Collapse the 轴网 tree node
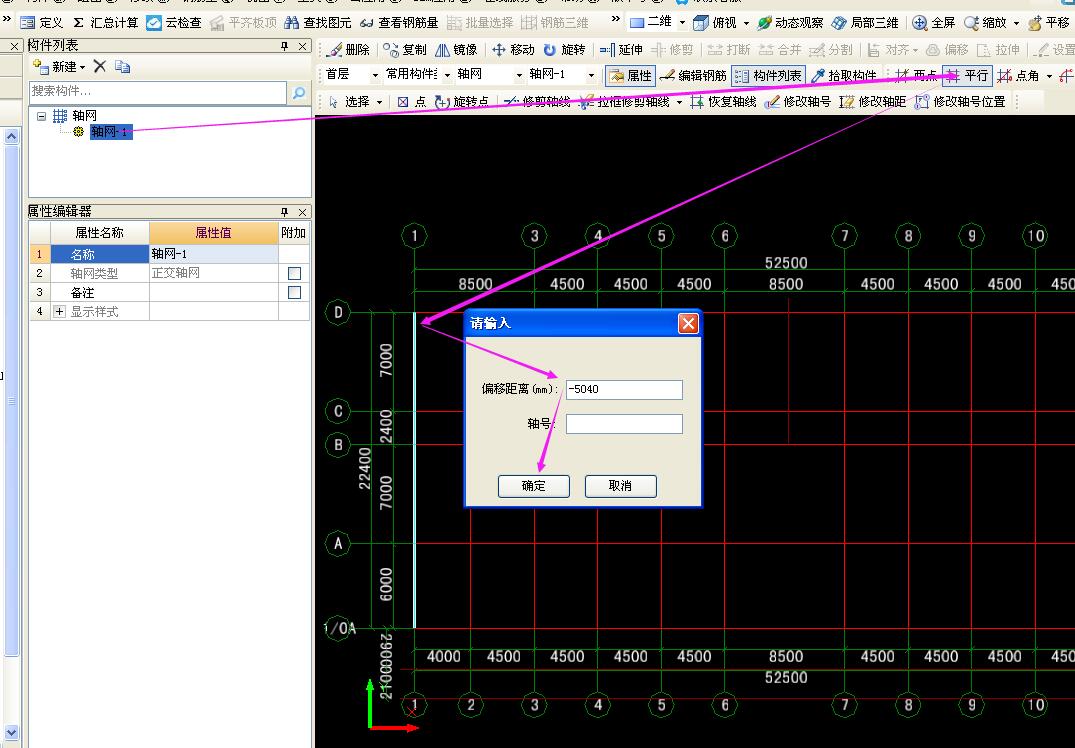The width and height of the screenshot is (1075, 748). [x=42, y=116]
